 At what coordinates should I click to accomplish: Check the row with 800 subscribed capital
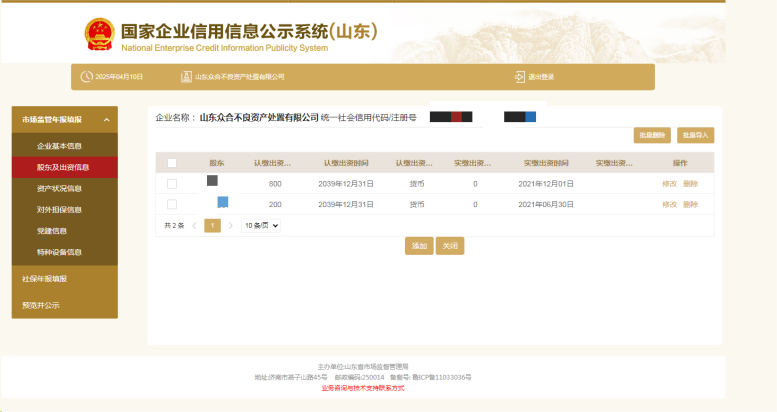(172, 184)
